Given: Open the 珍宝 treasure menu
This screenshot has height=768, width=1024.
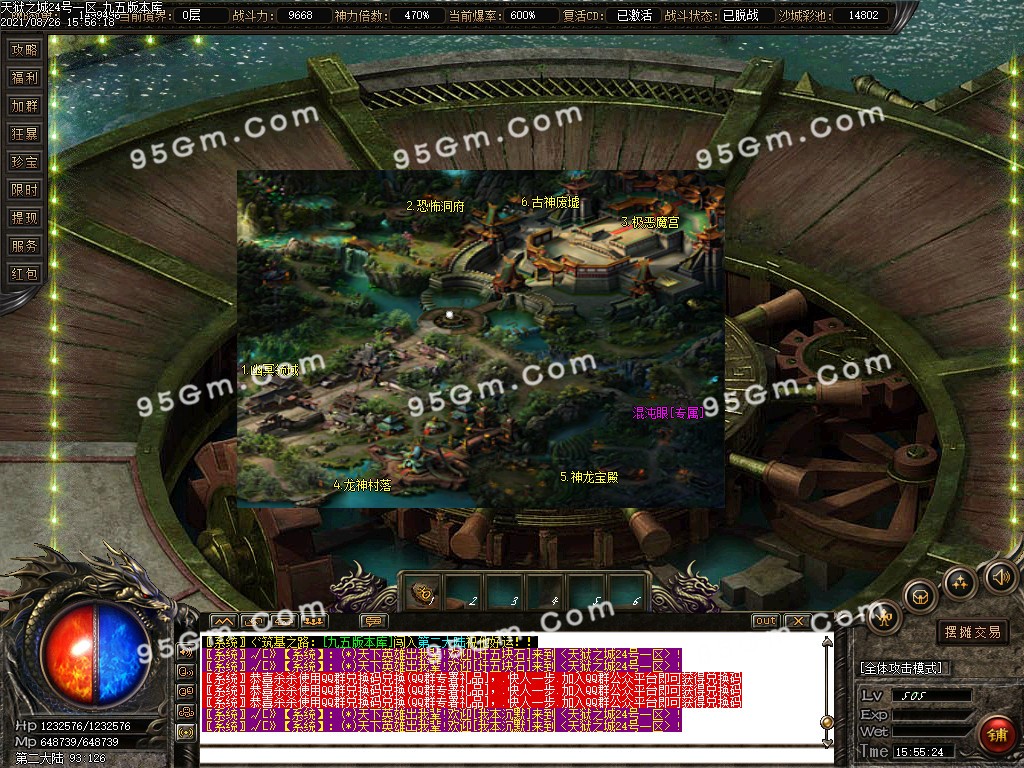Looking at the screenshot, I should 24,162.
